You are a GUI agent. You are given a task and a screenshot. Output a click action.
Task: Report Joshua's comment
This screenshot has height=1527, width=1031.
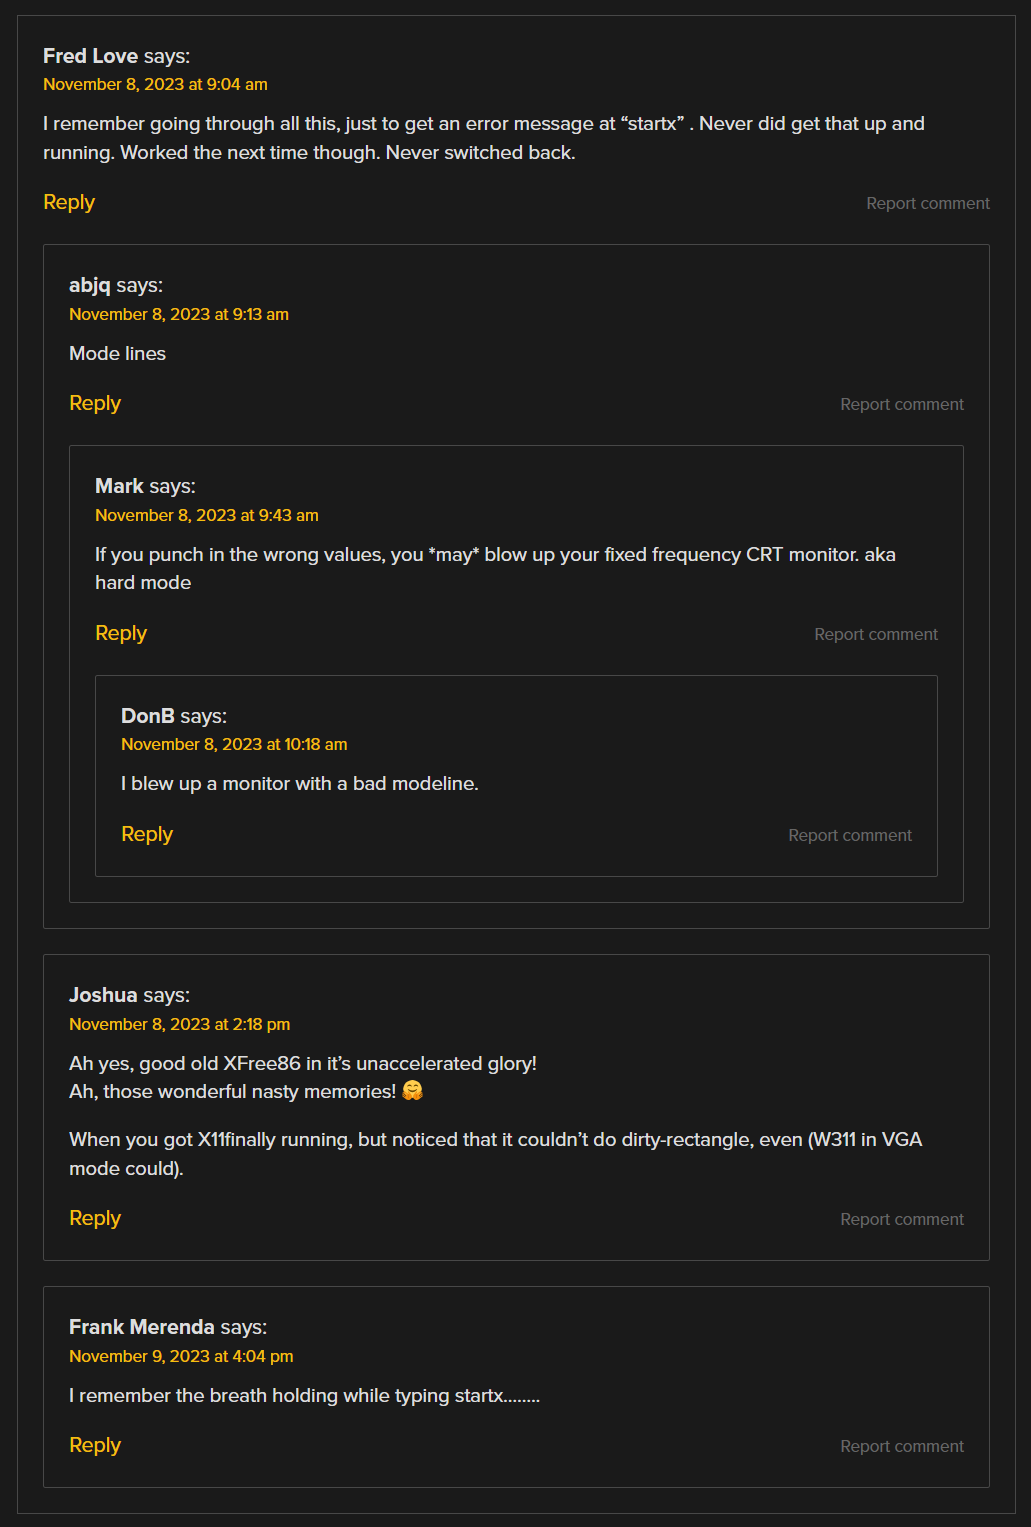tap(901, 1219)
